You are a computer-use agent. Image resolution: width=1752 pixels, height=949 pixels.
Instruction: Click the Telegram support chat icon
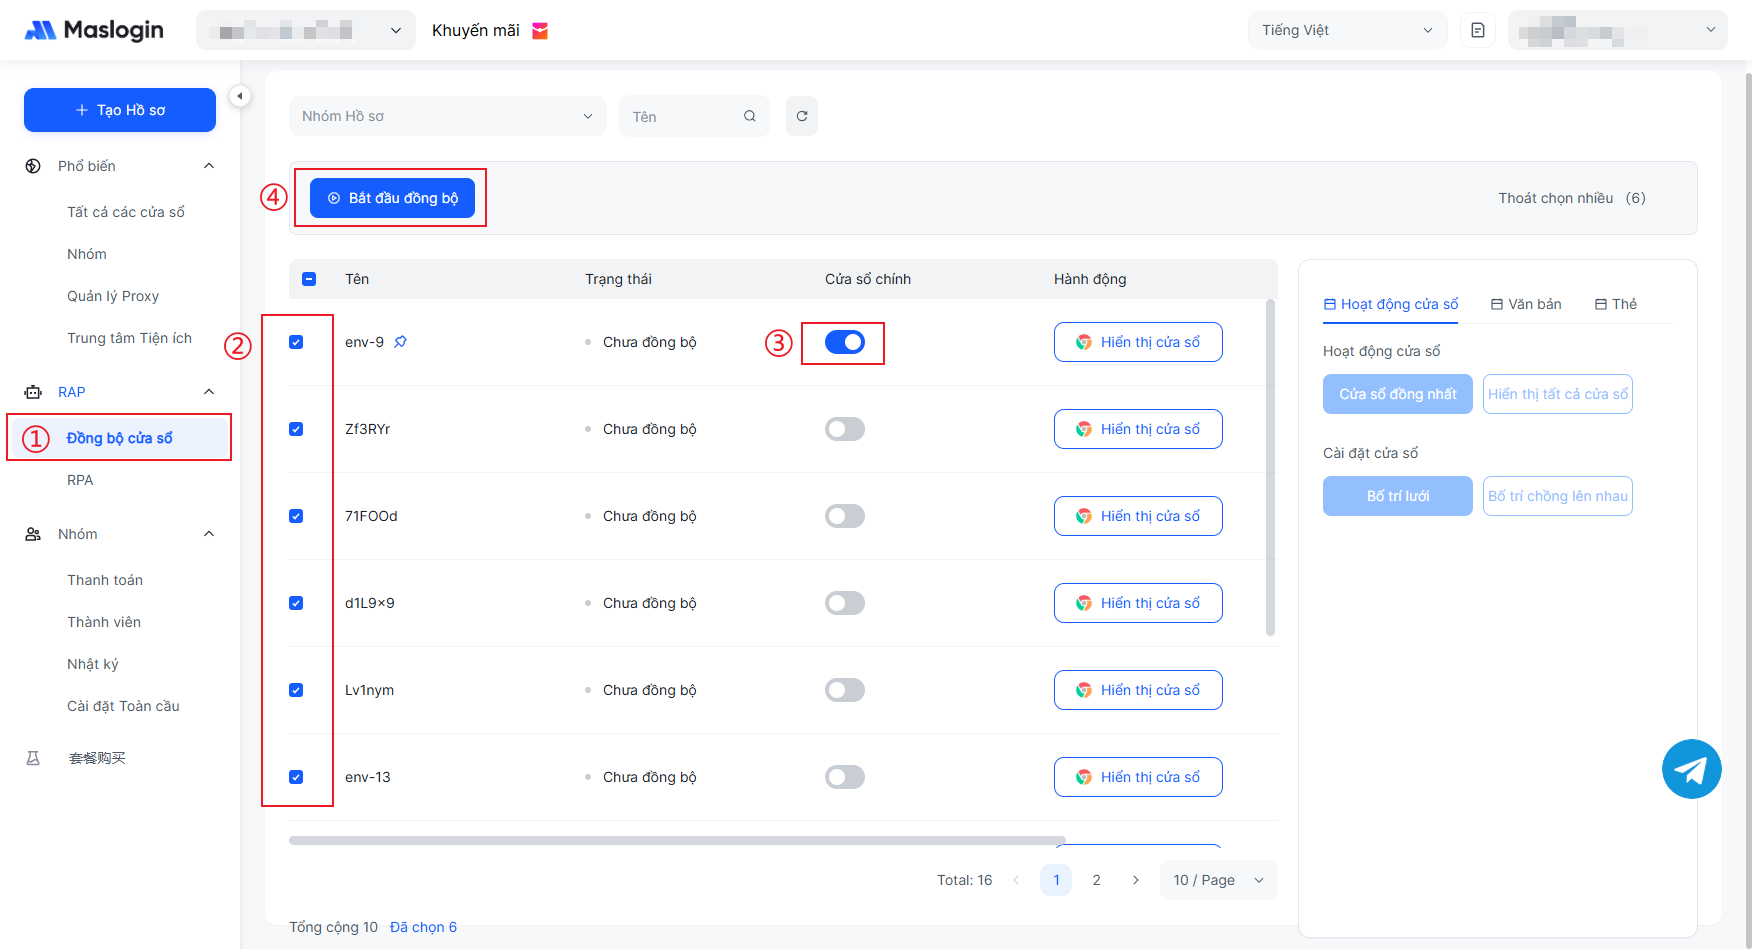click(1691, 769)
